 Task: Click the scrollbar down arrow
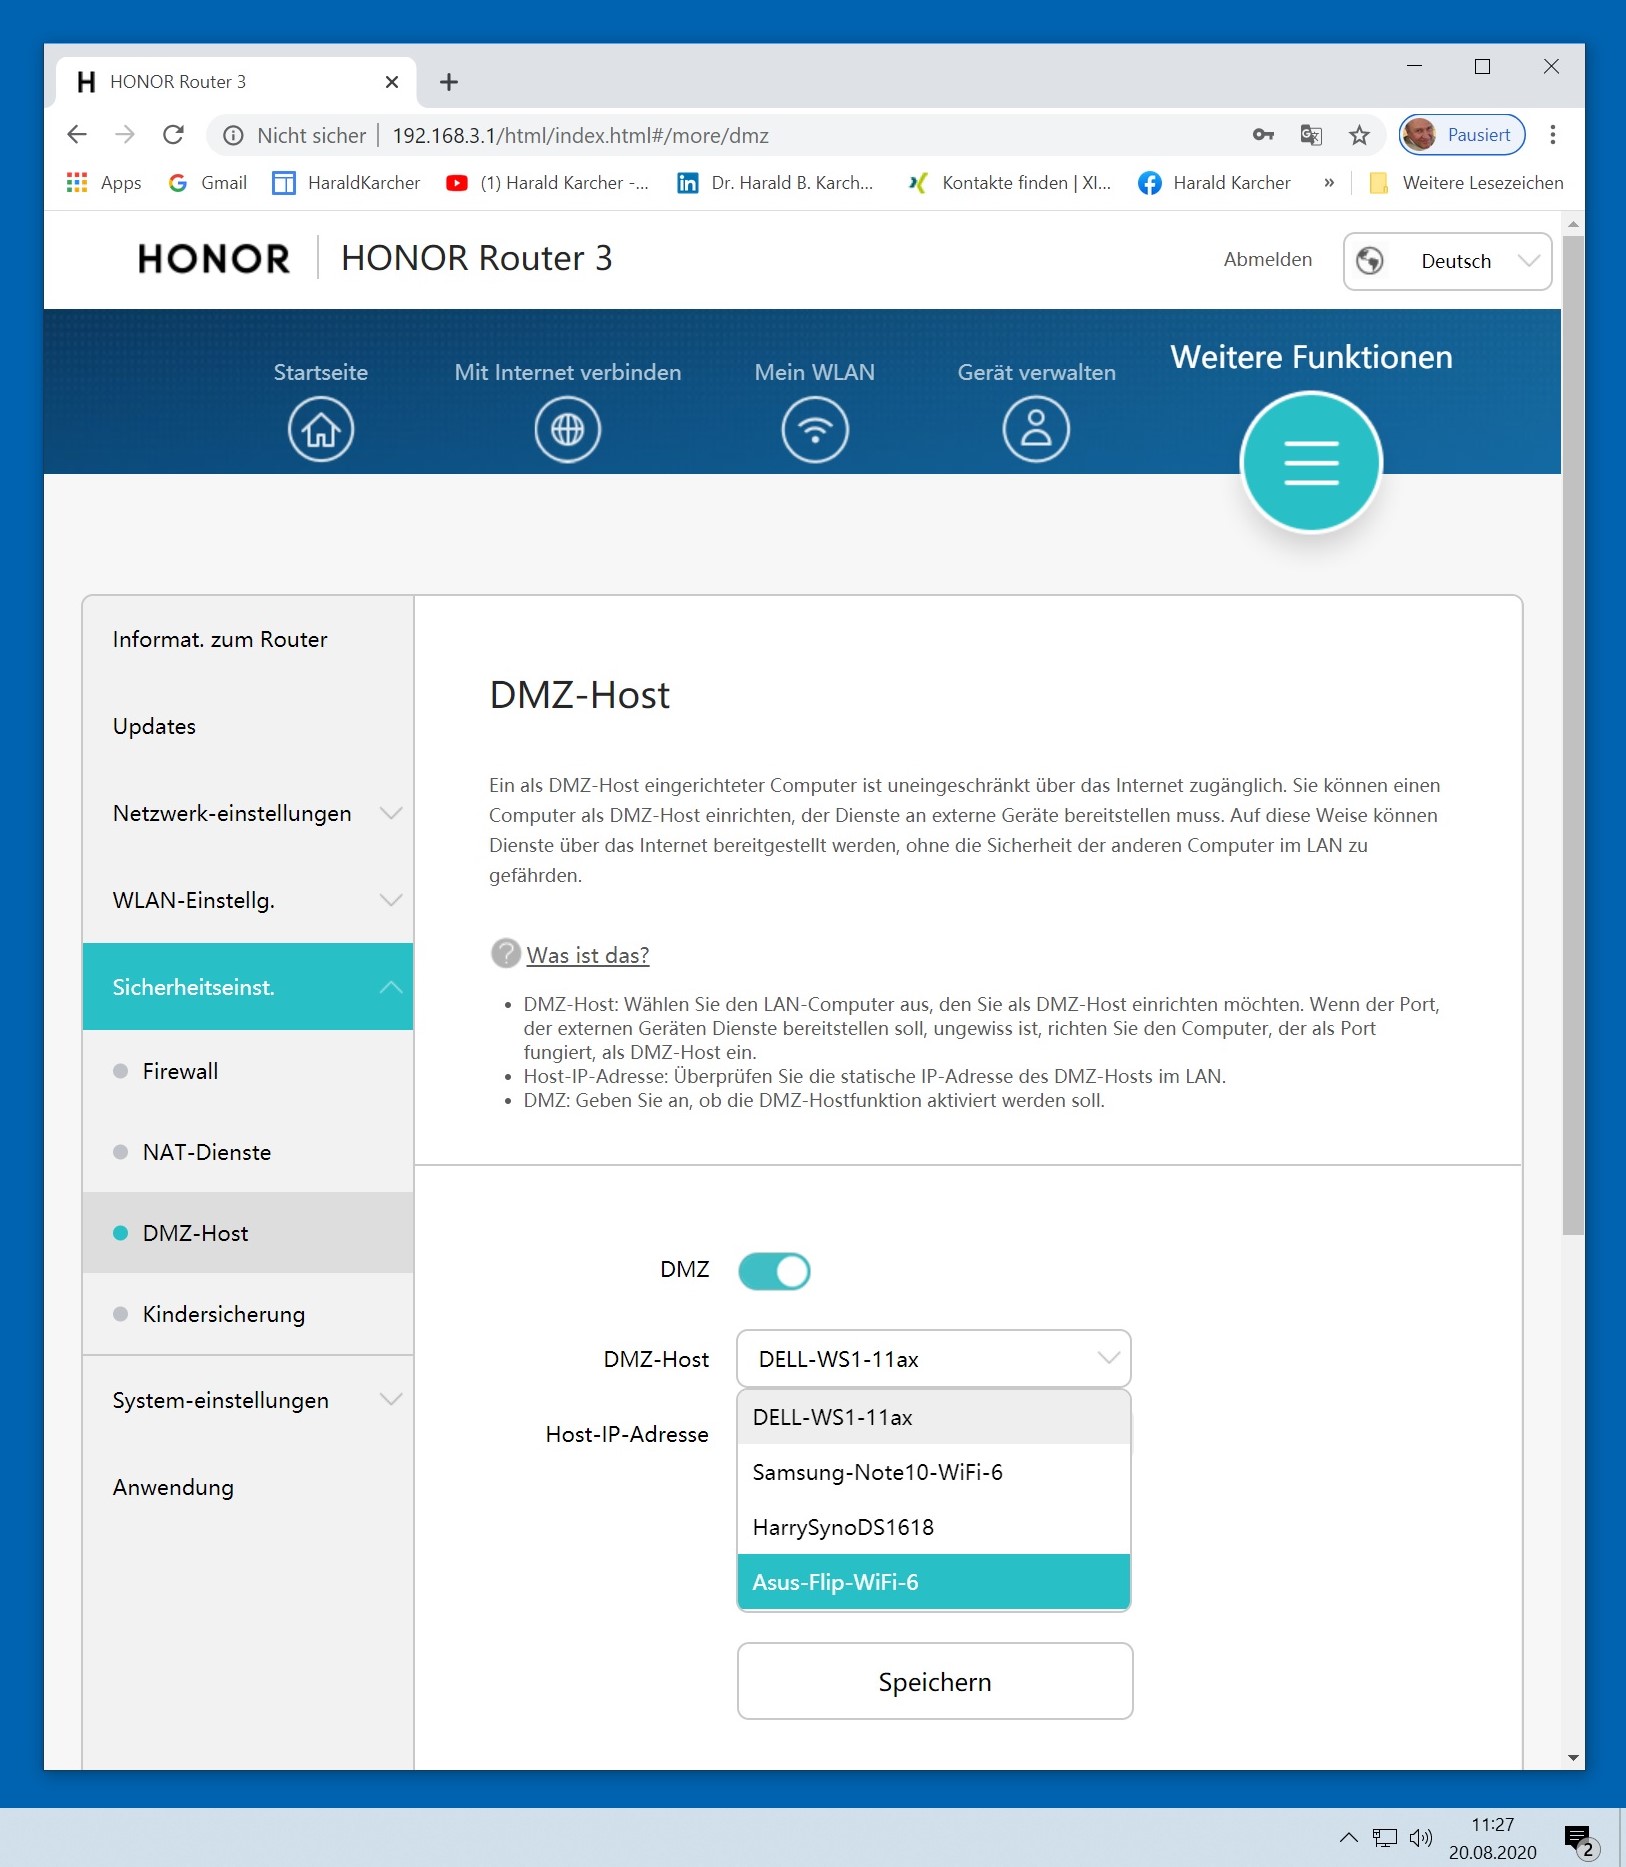tap(1573, 1758)
